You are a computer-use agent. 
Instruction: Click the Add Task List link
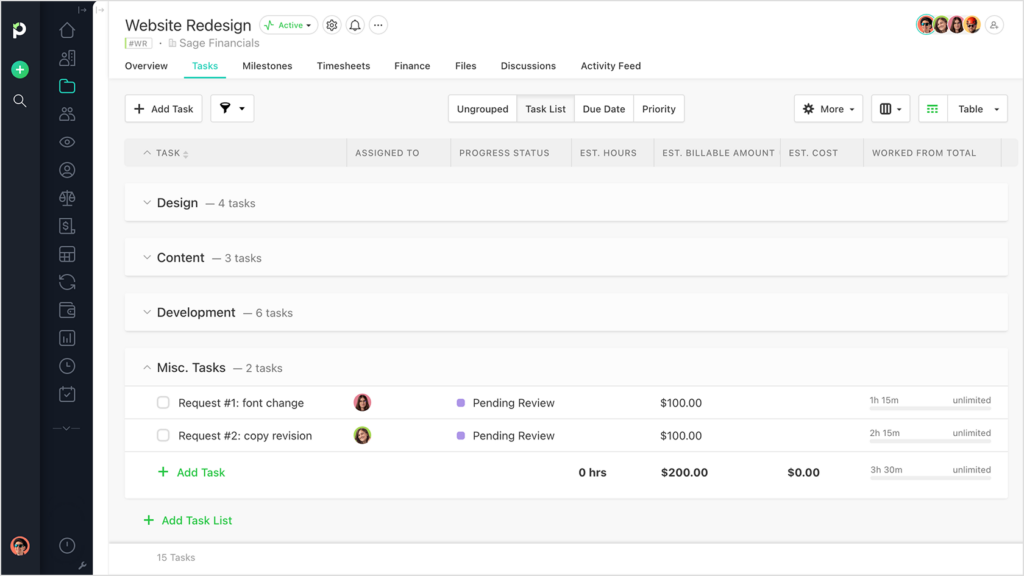(x=188, y=520)
